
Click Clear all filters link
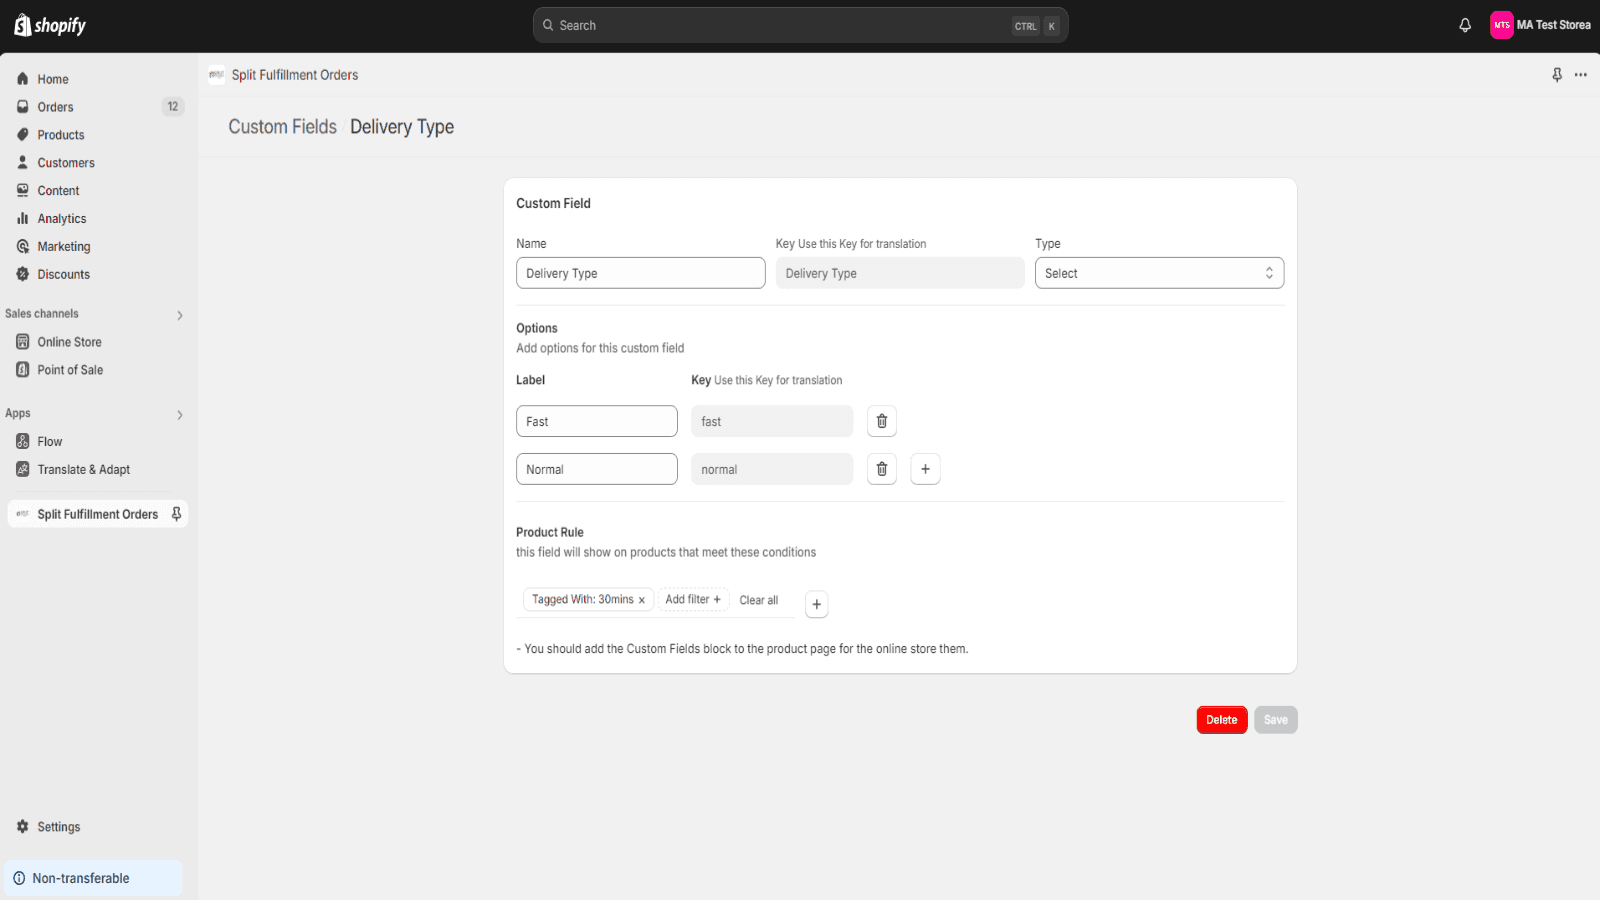[x=758, y=600]
